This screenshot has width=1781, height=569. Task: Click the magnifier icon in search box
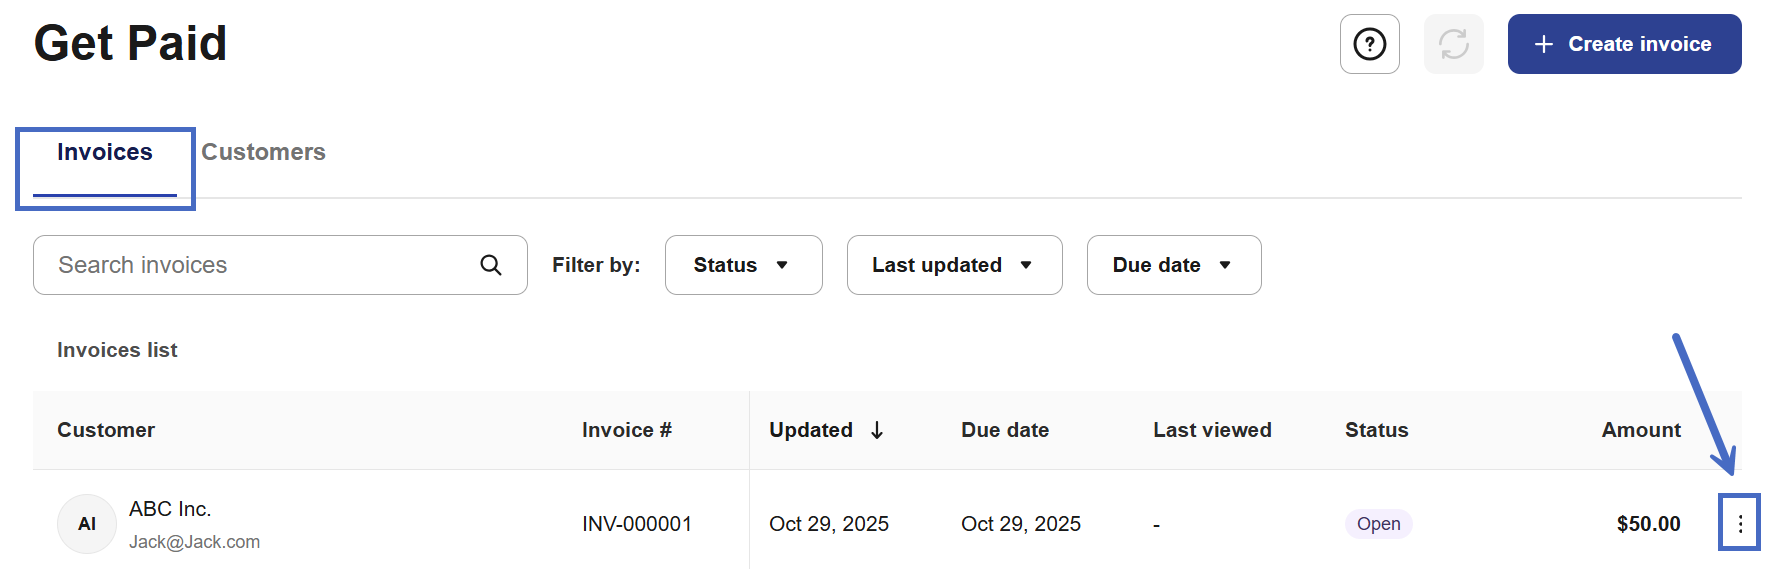pyautogui.click(x=491, y=265)
